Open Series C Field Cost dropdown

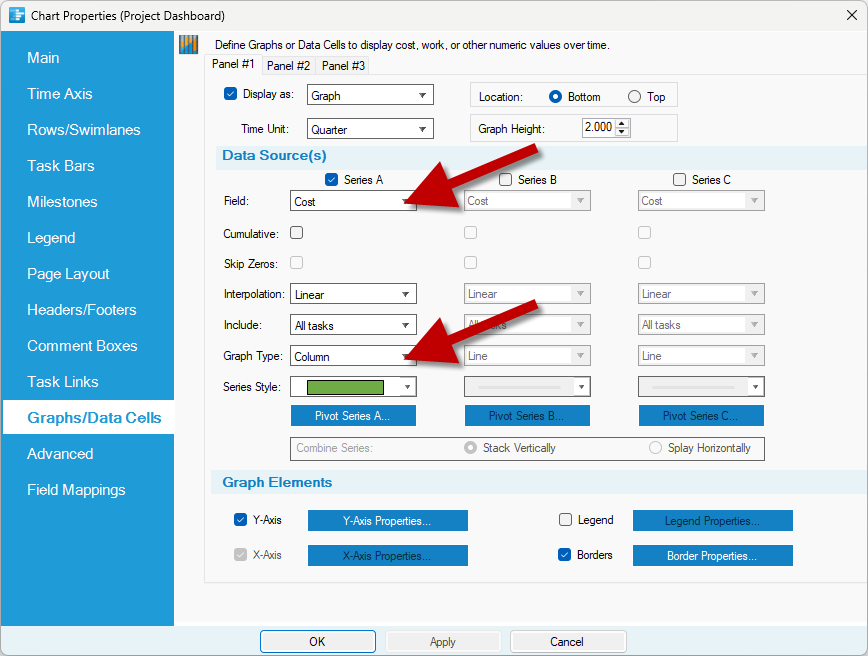pos(701,201)
